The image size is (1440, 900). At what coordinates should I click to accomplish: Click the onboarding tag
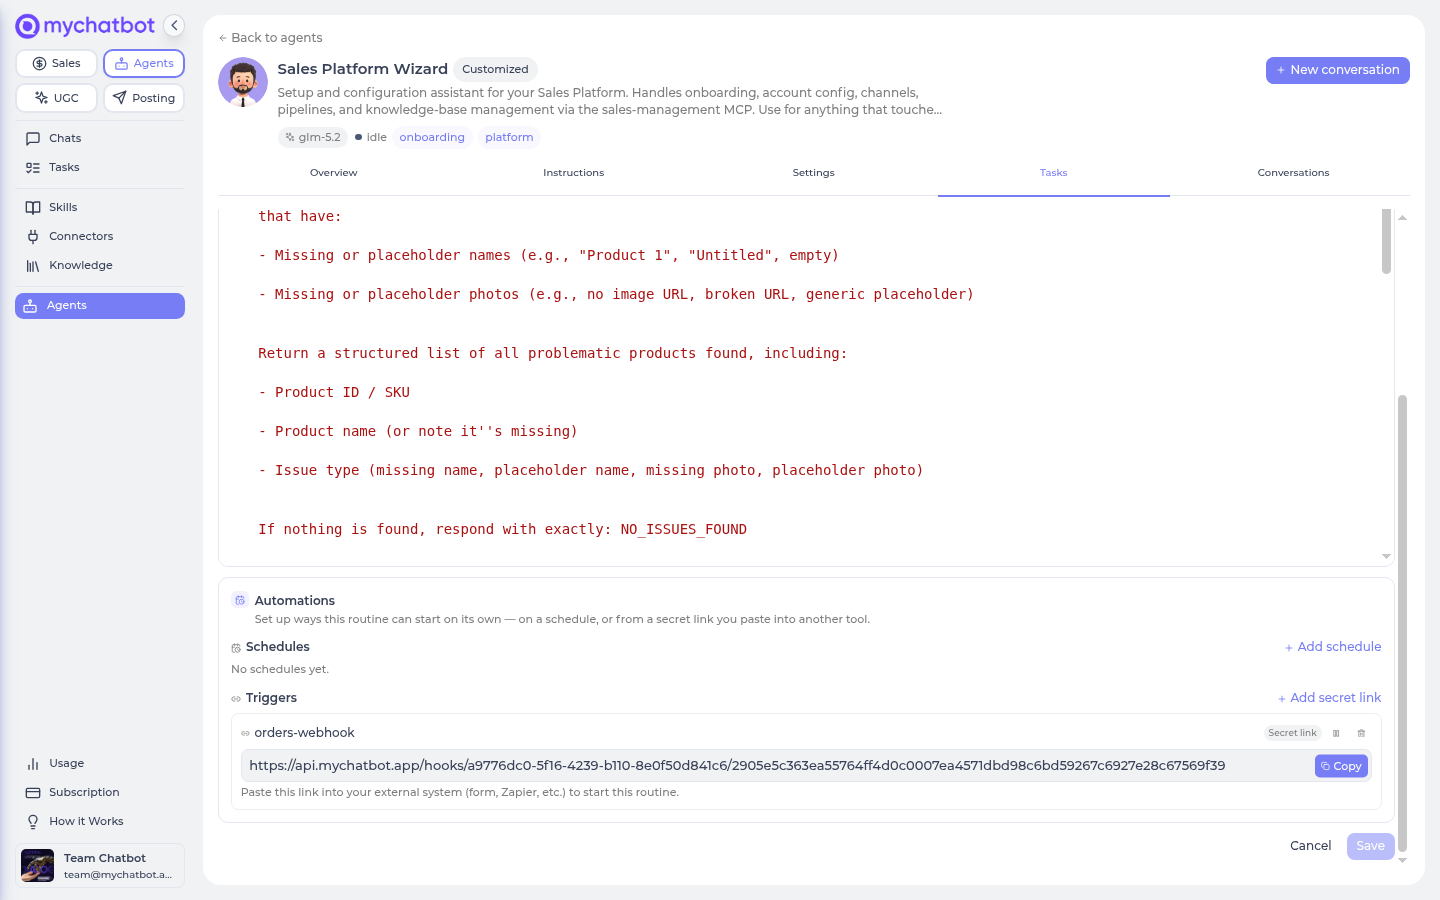pos(432,137)
